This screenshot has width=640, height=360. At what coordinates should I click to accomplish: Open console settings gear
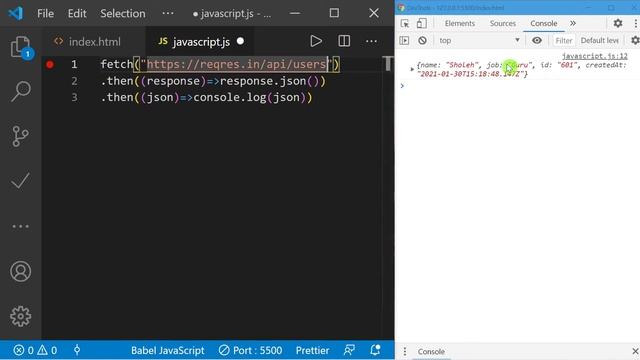pyautogui.click(x=635, y=40)
